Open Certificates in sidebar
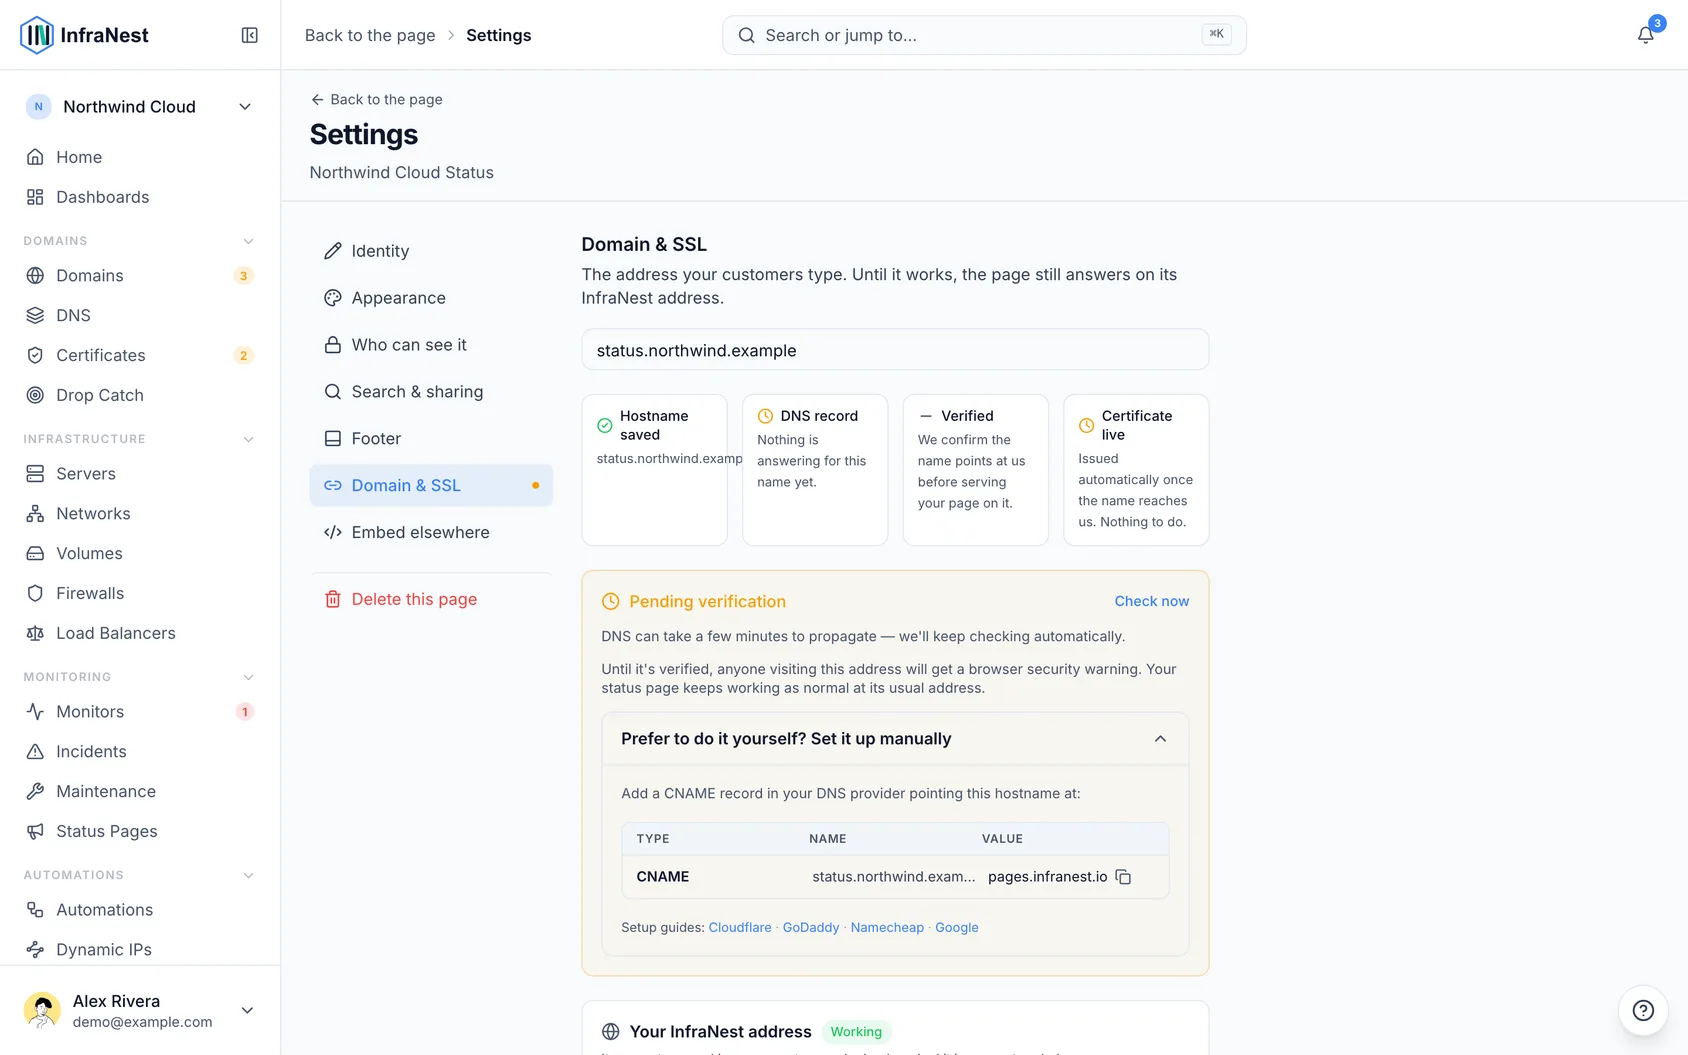This screenshot has height=1055, width=1688. pos(140,355)
